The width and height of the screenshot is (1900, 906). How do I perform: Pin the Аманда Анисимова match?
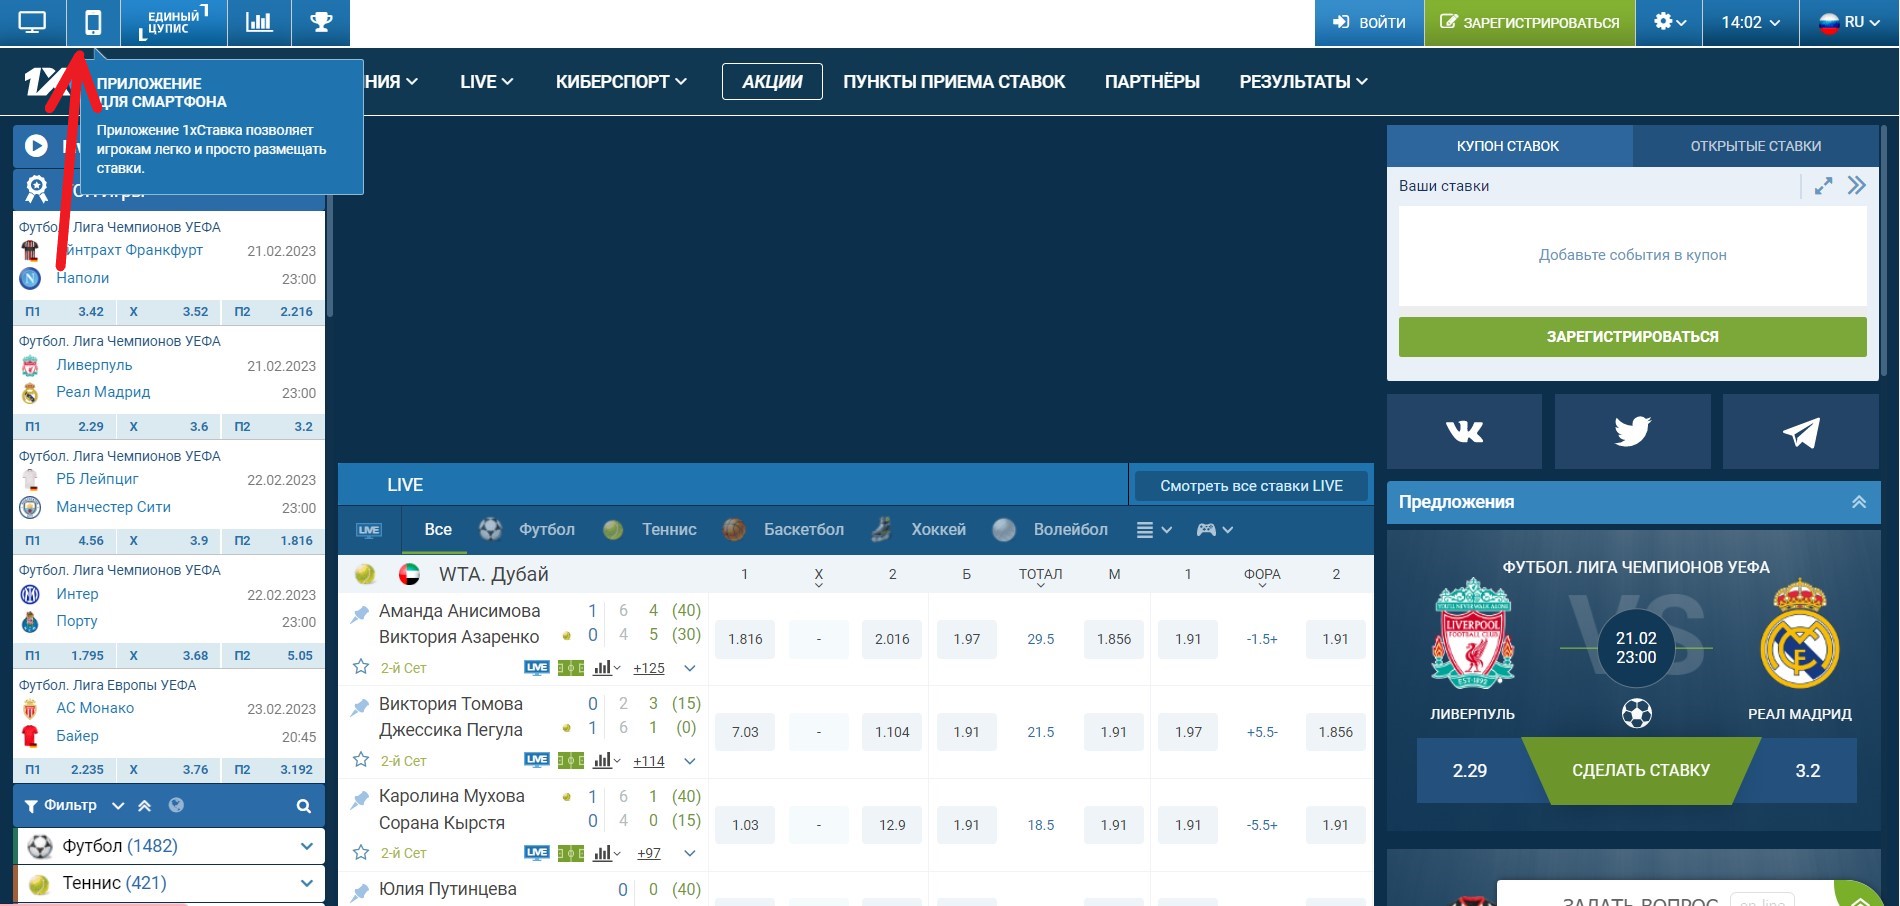(359, 614)
